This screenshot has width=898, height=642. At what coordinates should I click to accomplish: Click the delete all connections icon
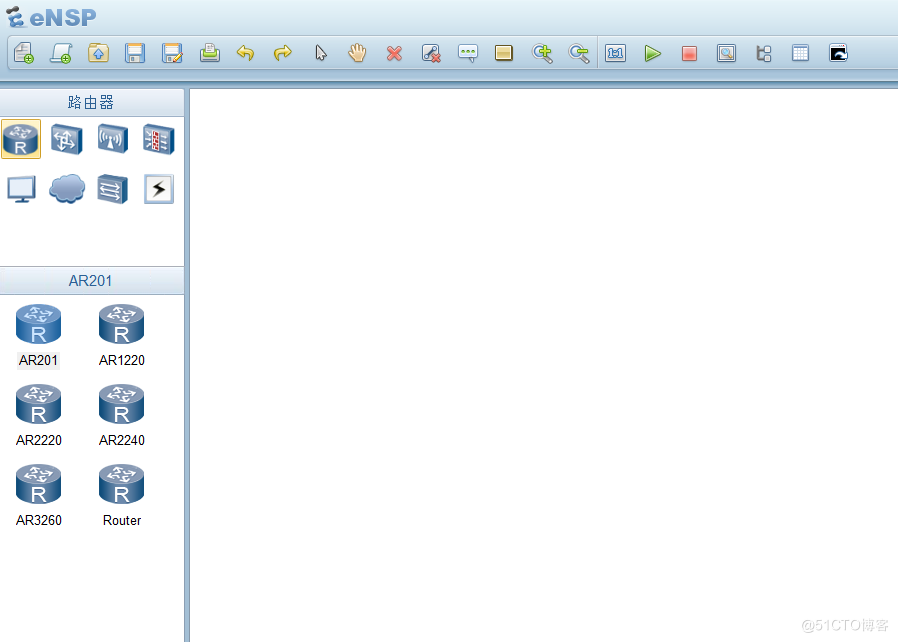431,53
